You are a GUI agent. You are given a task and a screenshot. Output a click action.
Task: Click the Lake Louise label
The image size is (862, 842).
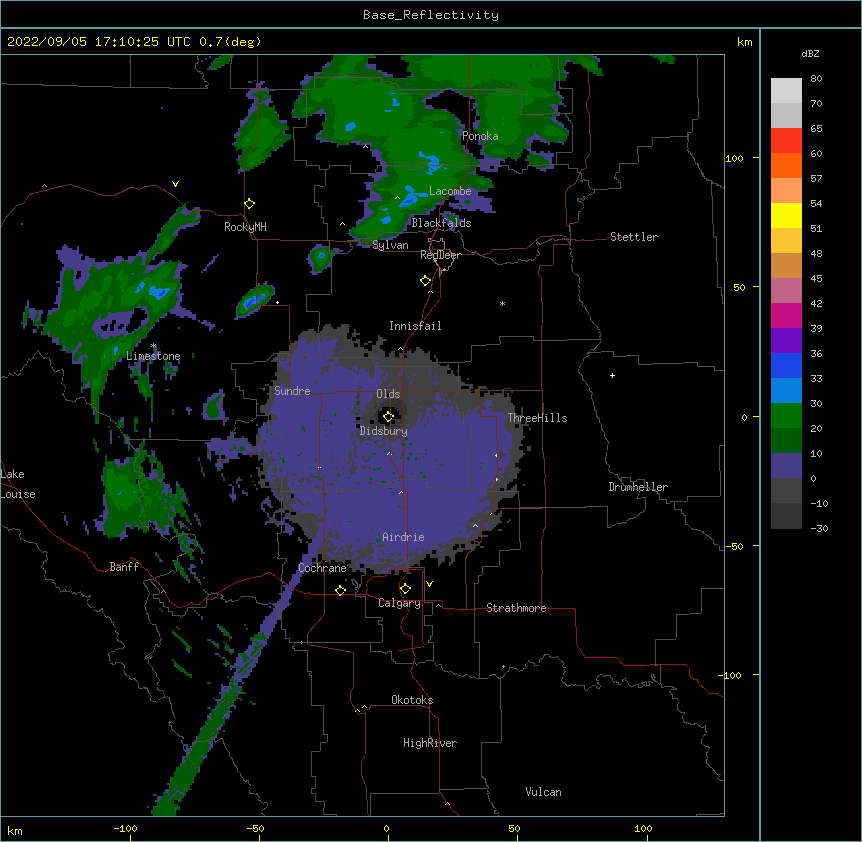[18, 484]
